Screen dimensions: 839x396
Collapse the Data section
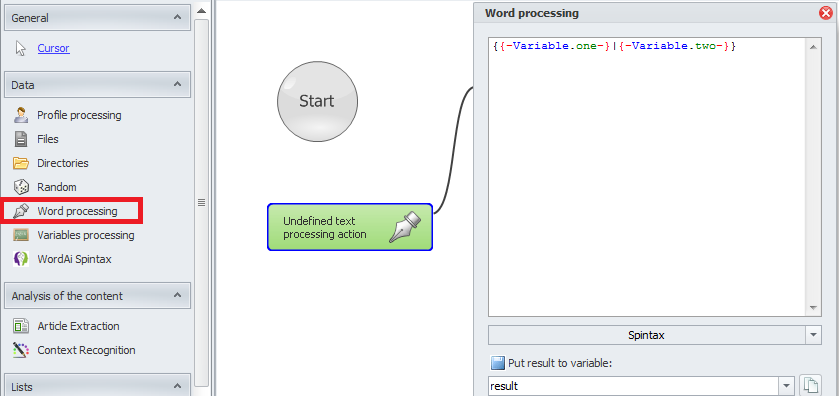click(177, 85)
